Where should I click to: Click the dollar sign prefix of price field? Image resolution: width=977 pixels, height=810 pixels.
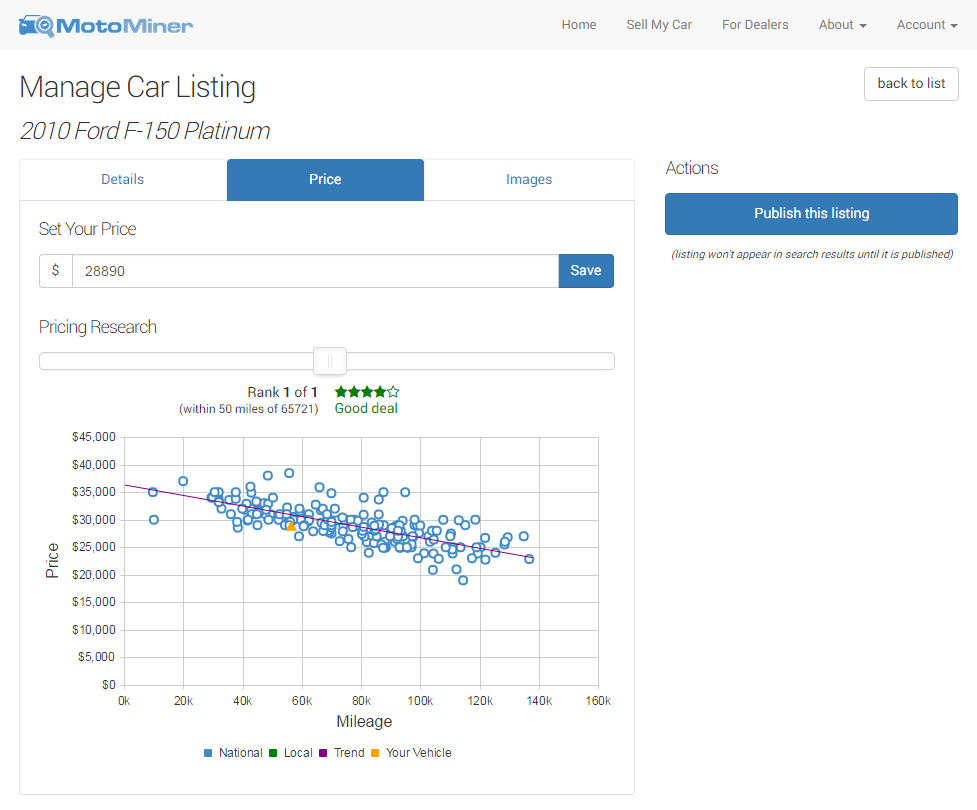(55, 271)
